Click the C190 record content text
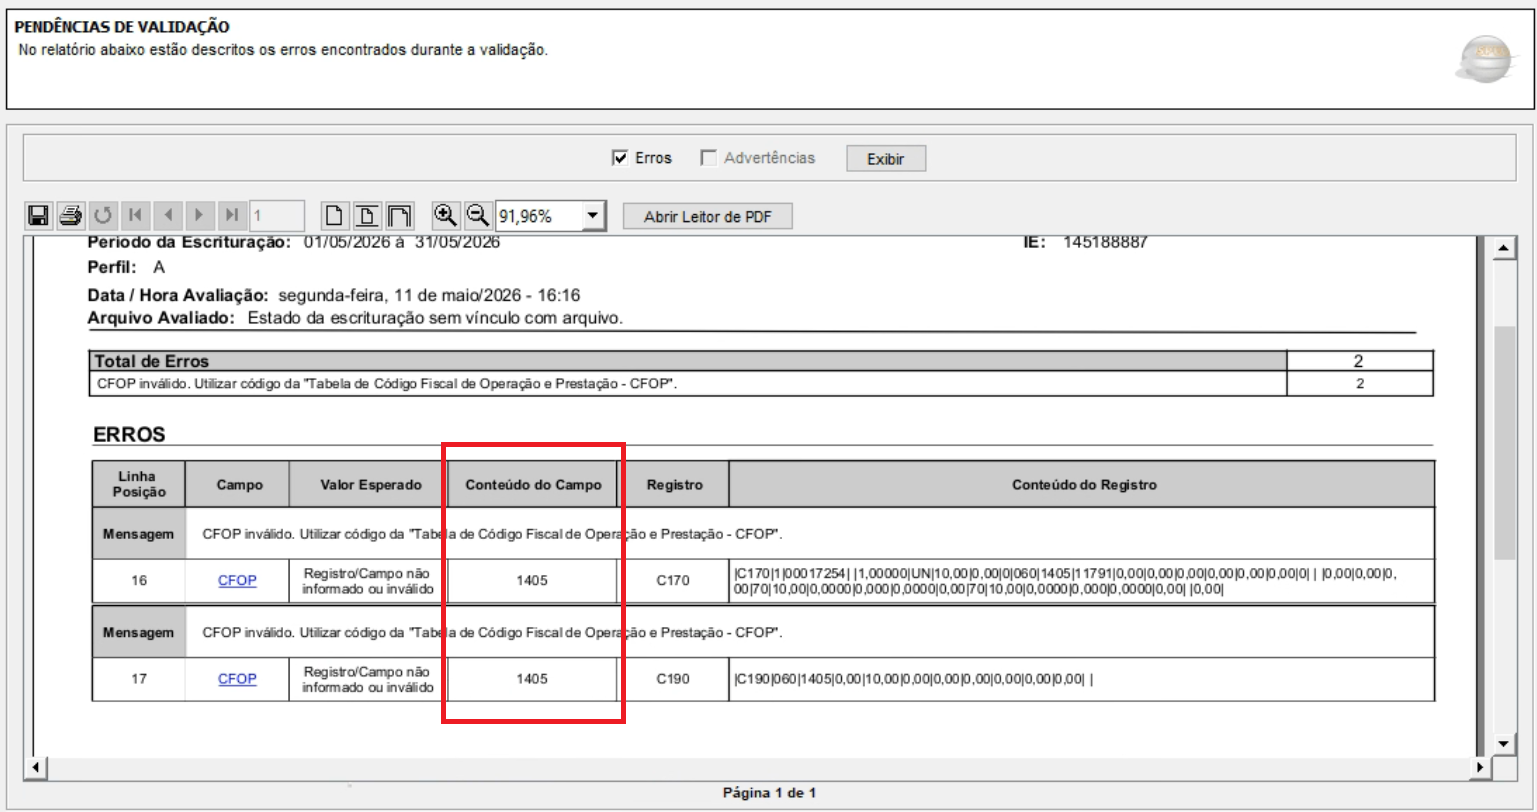The image size is (1537, 812). tap(913, 680)
